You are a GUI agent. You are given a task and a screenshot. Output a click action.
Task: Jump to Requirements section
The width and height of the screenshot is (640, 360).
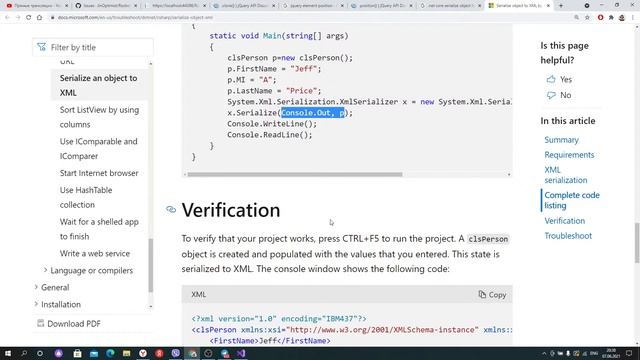point(569,155)
